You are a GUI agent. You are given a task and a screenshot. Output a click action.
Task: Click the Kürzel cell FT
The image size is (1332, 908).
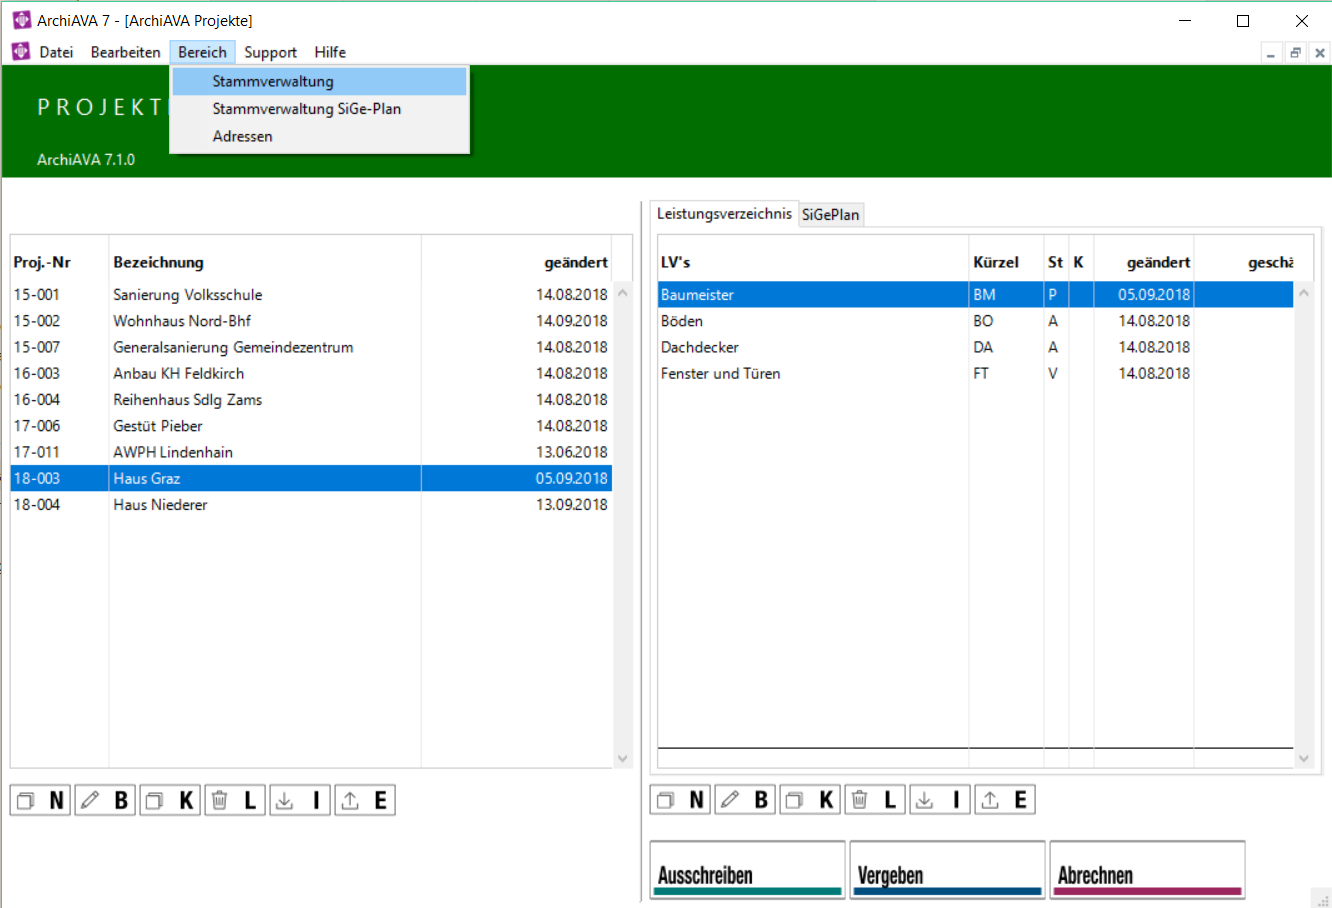pos(981,373)
